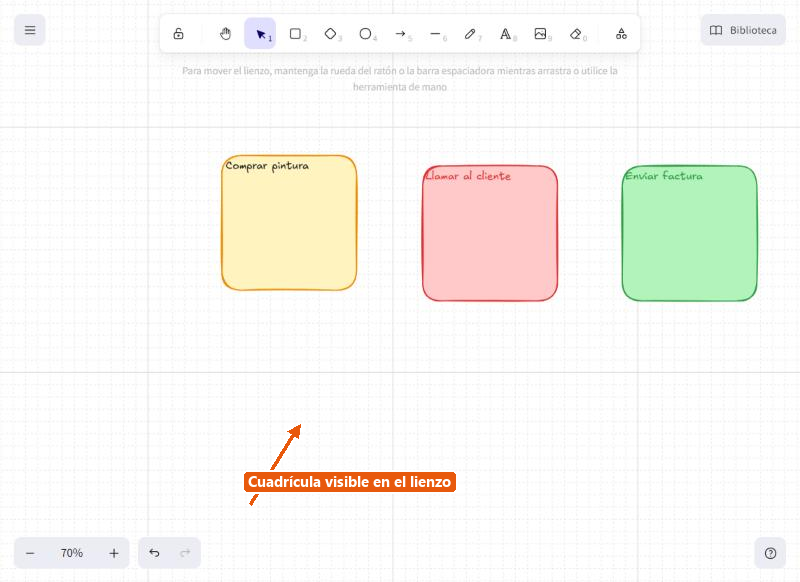800x582 pixels.
Task: Open the more shapes tools menu
Action: coord(621,34)
